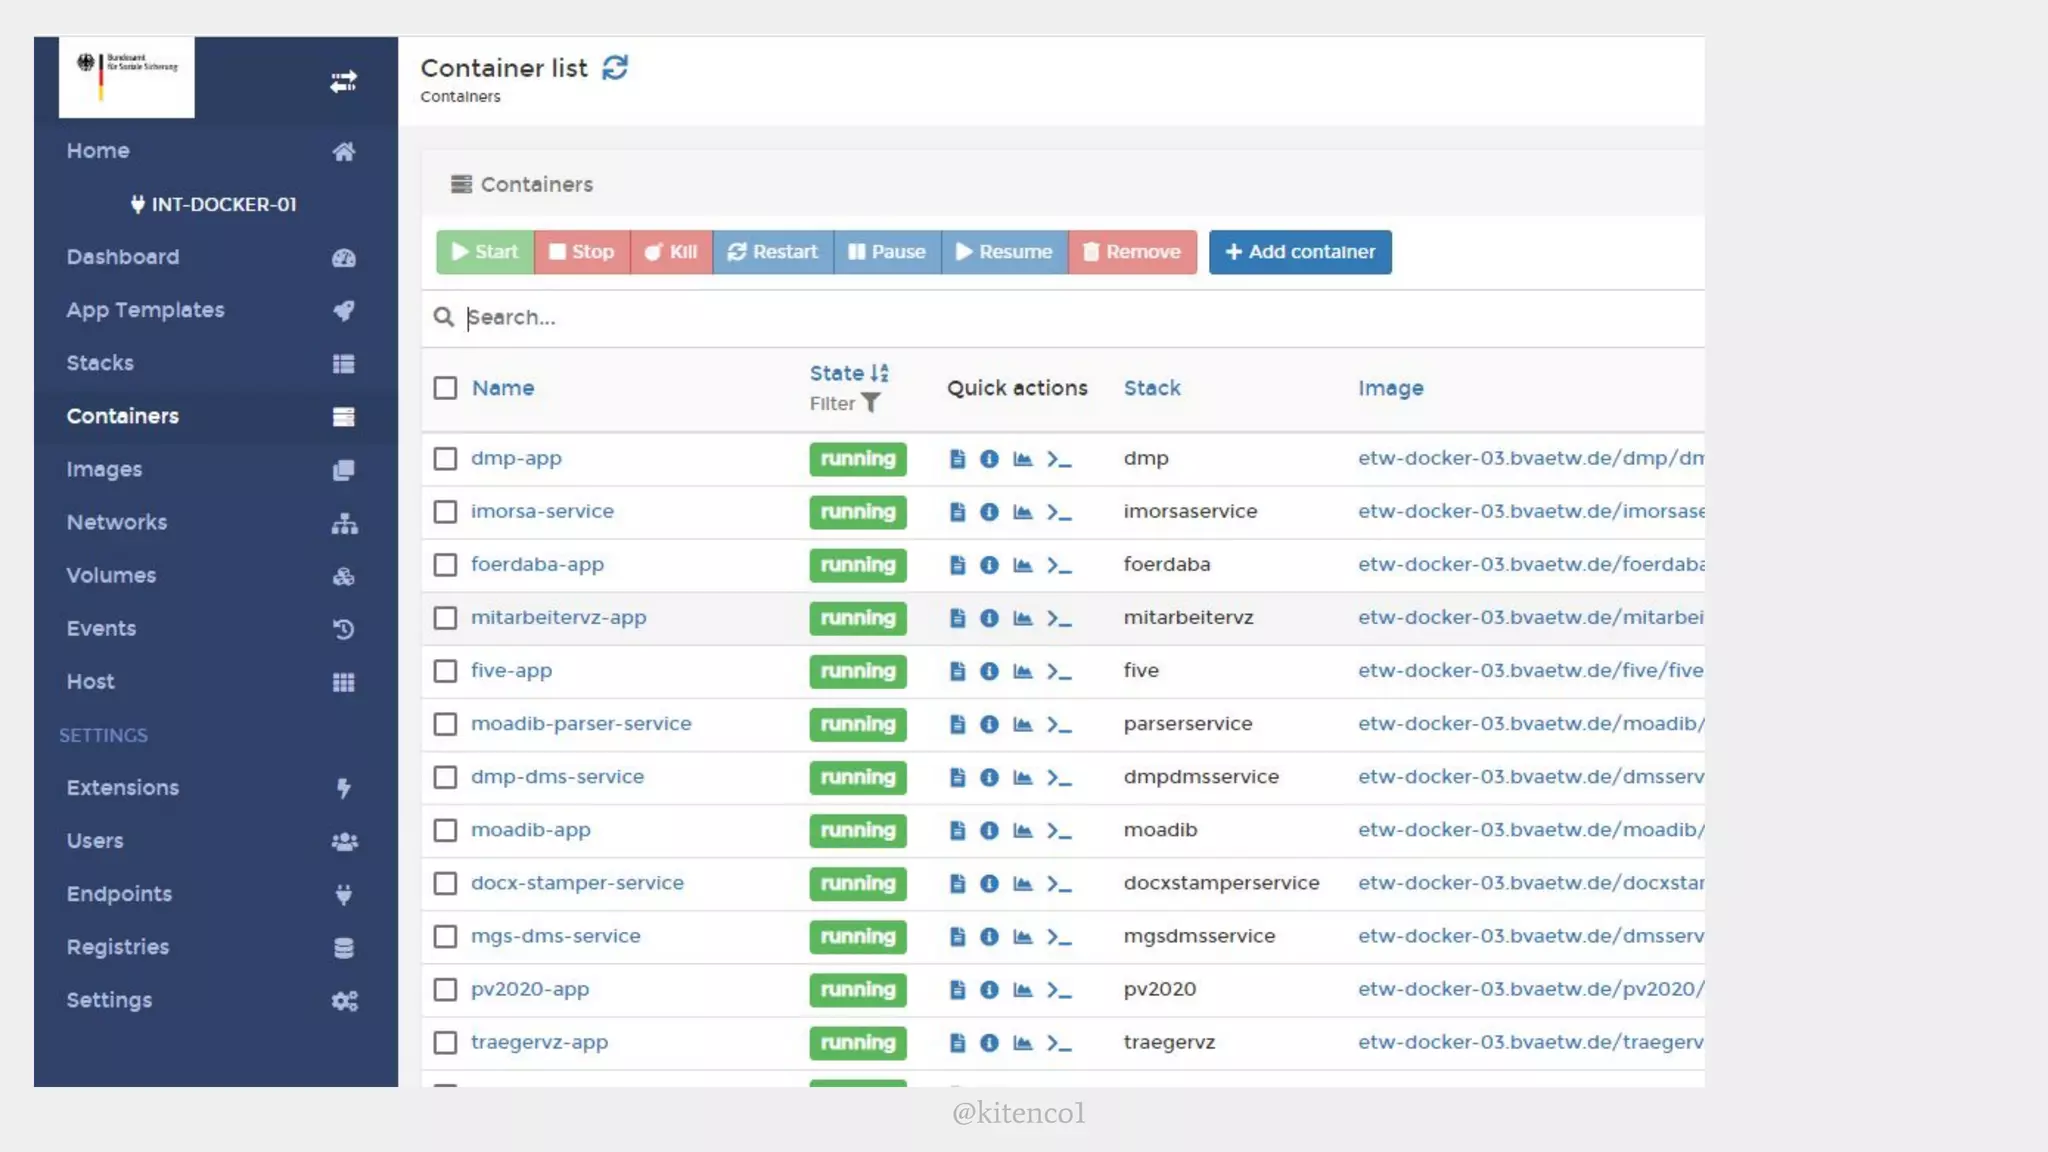
Task: Open stats chart icon for foerdaba-app
Action: (1022, 565)
